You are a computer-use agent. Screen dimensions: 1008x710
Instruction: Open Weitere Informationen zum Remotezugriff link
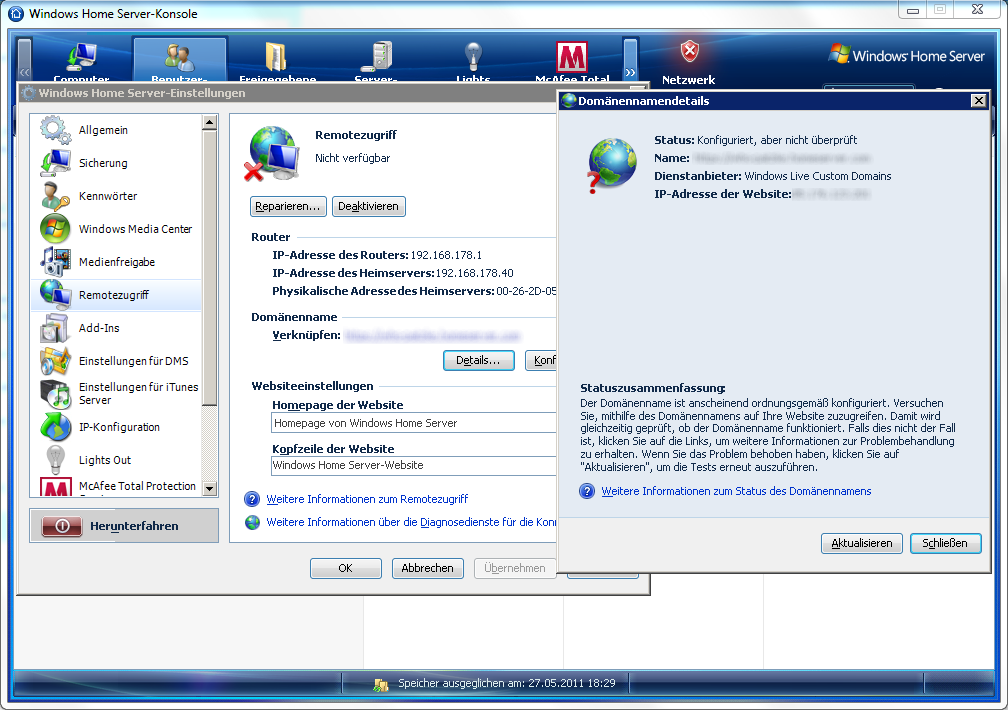[367, 499]
